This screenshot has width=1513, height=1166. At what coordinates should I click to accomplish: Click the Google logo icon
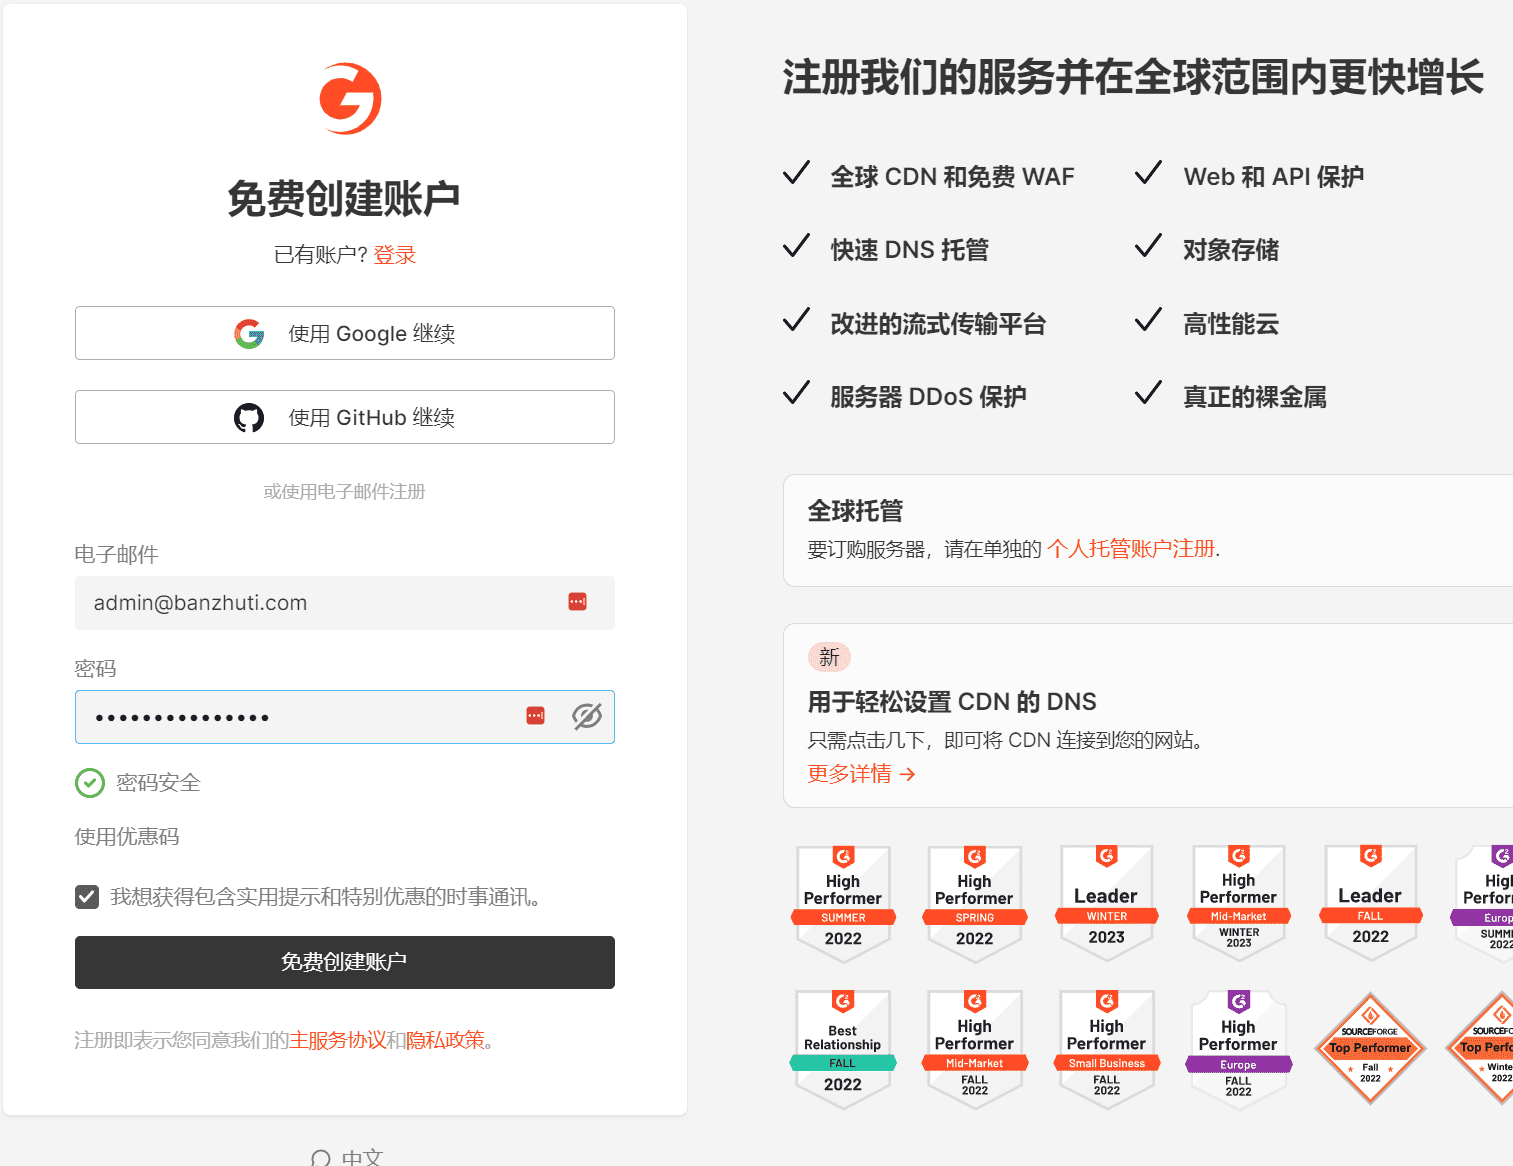coord(249,334)
